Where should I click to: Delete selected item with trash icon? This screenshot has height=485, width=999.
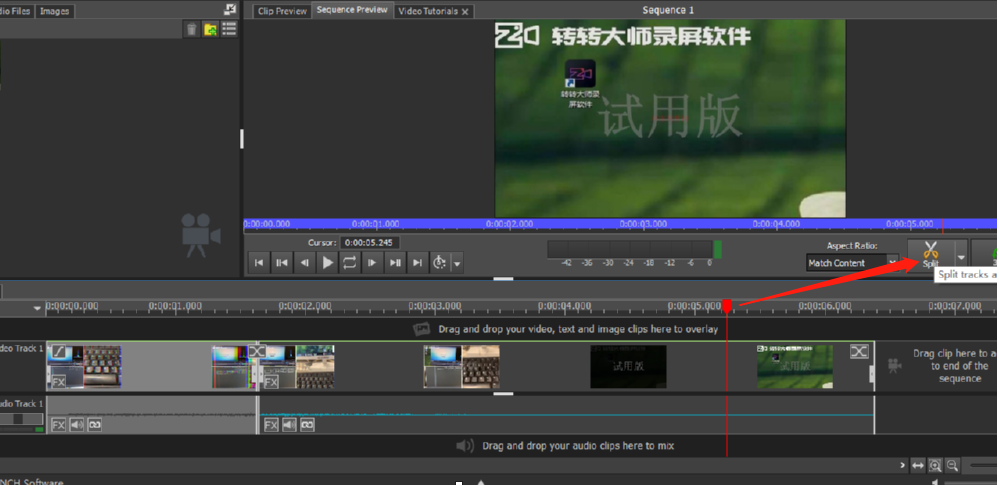point(192,29)
